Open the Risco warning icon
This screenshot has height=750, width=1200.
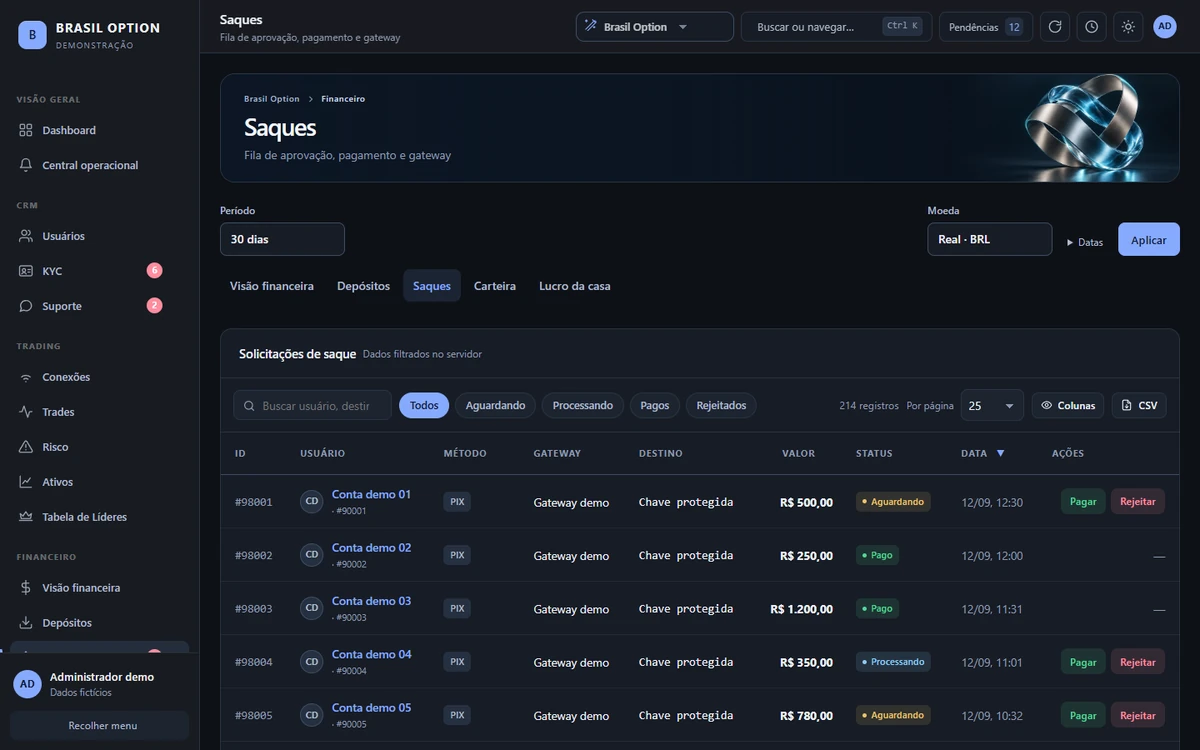(26, 447)
